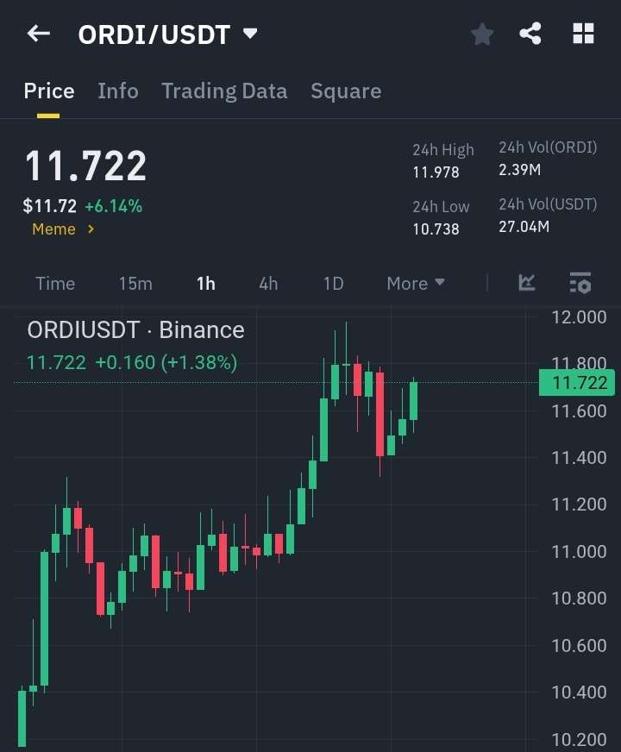The width and height of the screenshot is (621, 752).
Task: Add ORDI/USDT to favorites with star
Action: pos(482,34)
